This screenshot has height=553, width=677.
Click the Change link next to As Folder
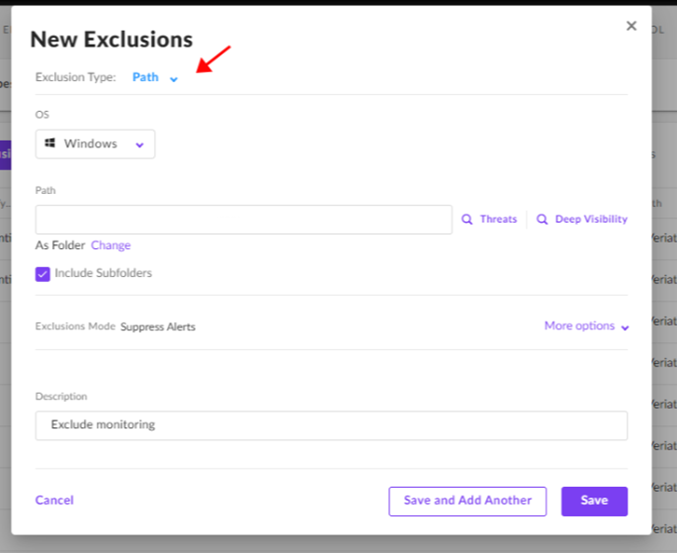(111, 245)
